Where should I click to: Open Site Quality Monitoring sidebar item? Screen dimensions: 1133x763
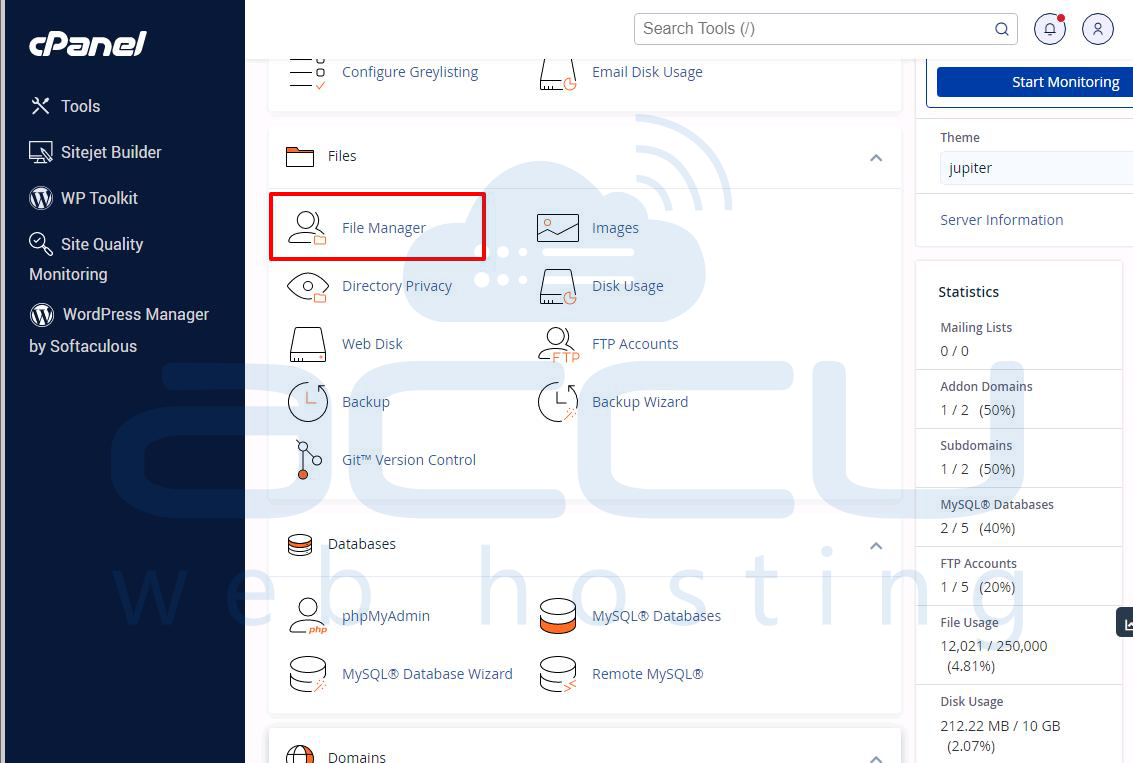pyautogui.click(x=86, y=259)
